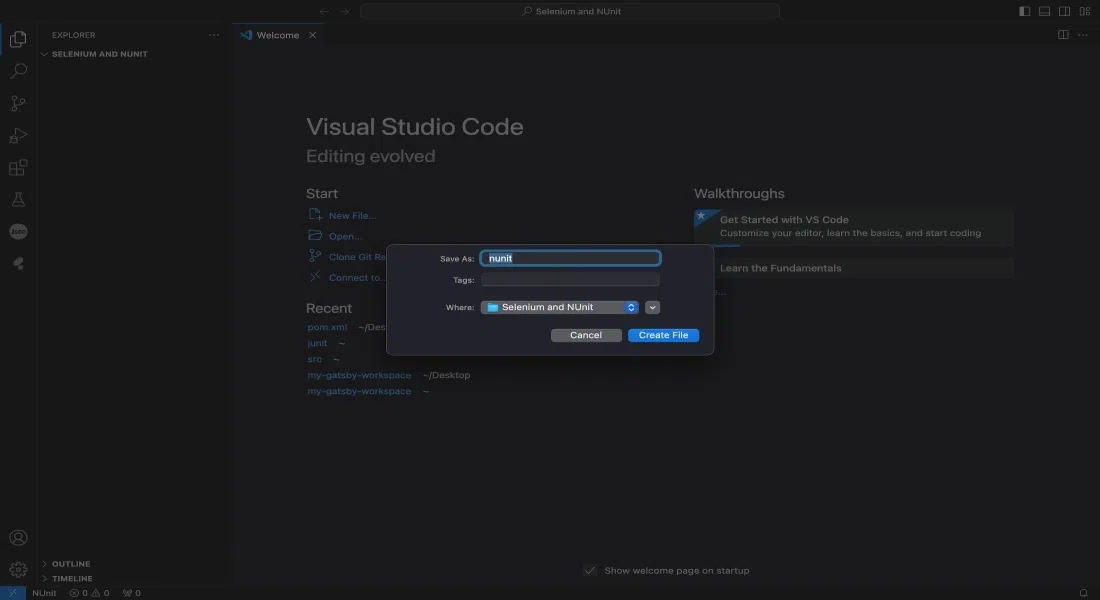Open recent junit entry
Screen dimensions: 1100x600
(x=317, y=343)
